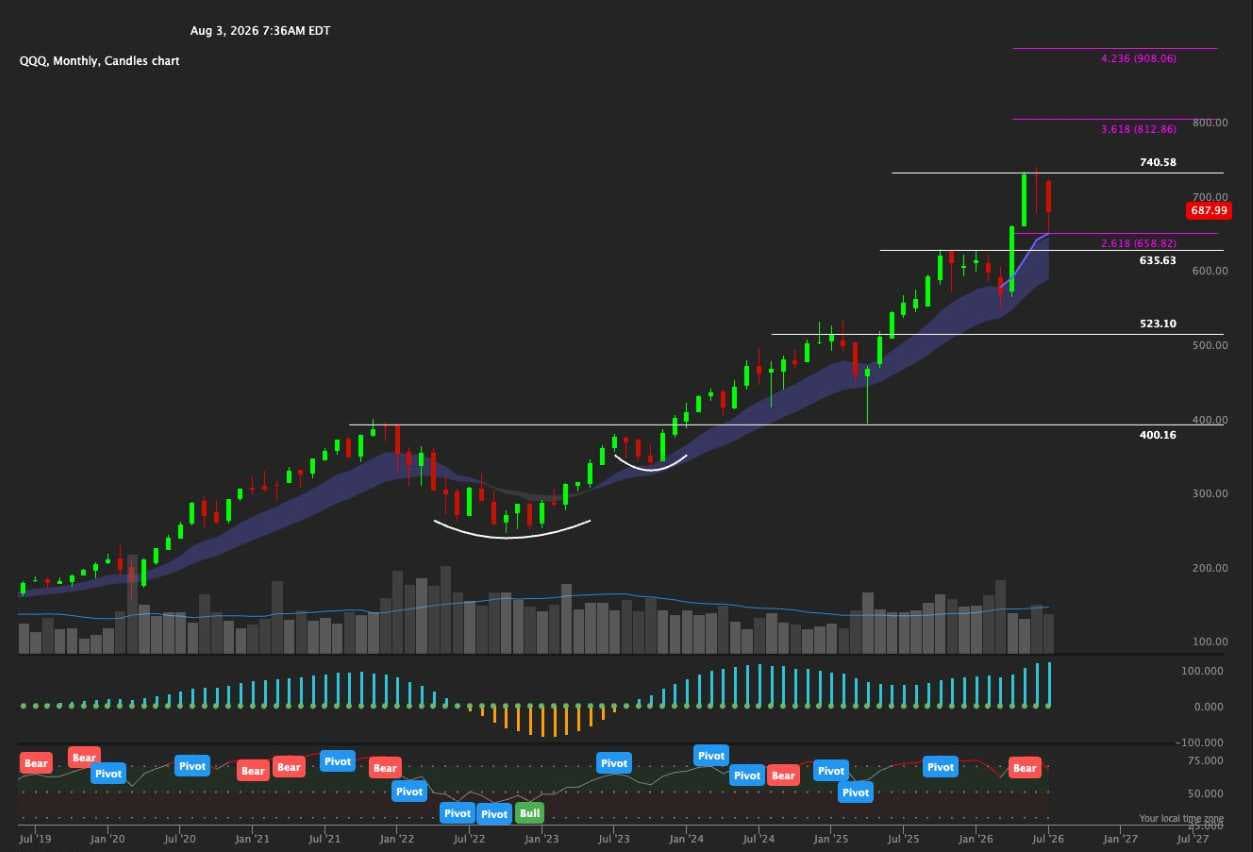Click the Jul '27 time axis label

1193,841
